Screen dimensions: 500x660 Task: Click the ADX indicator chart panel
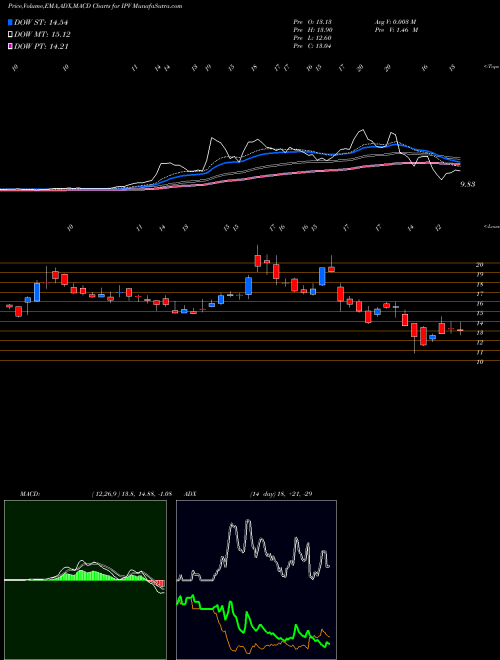pos(256,580)
